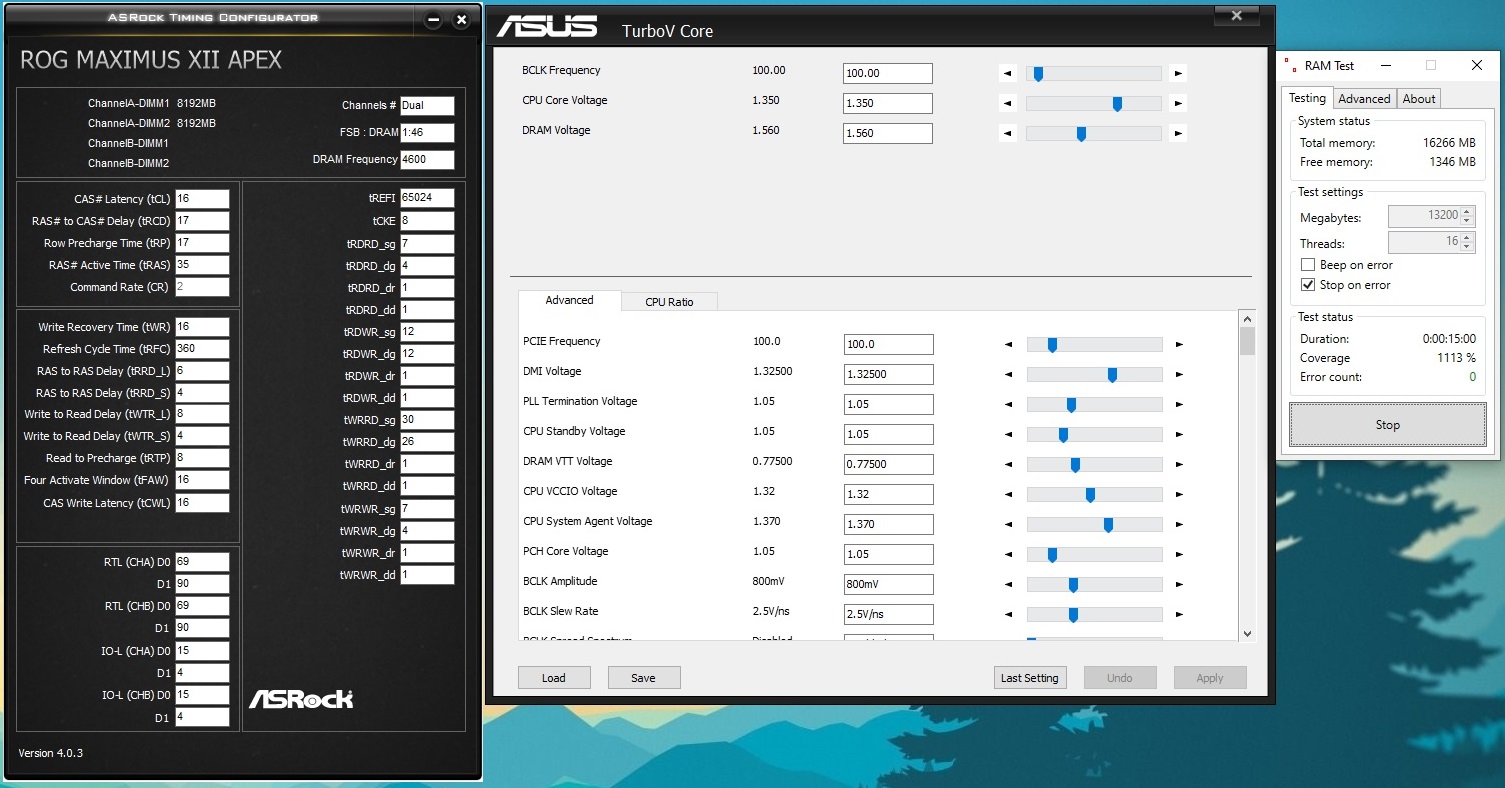Lower DMI Voltage using its left arrow
1505x788 pixels.
1009,374
